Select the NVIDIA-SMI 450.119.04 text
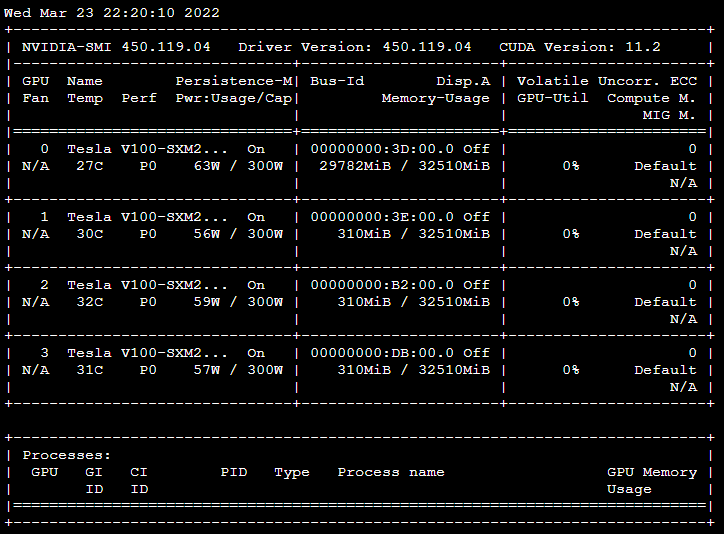The image size is (724, 534). pos(116,47)
